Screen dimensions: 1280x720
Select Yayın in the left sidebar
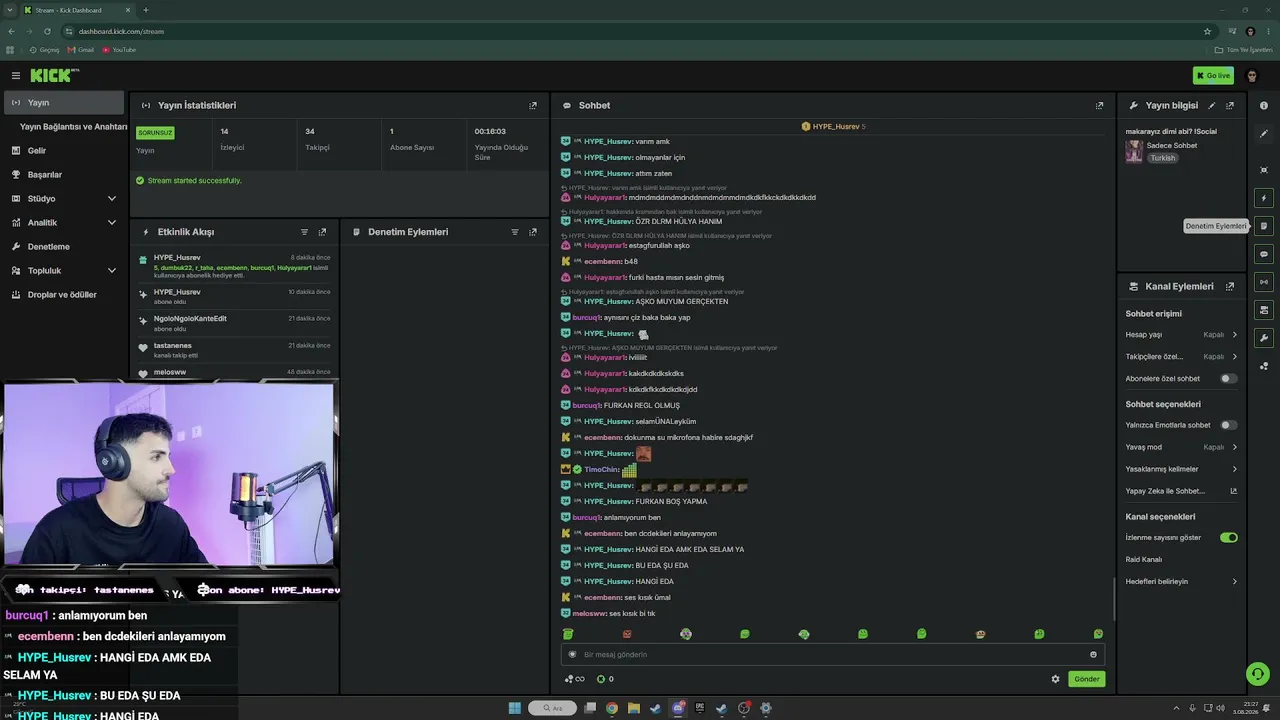click(x=63, y=102)
